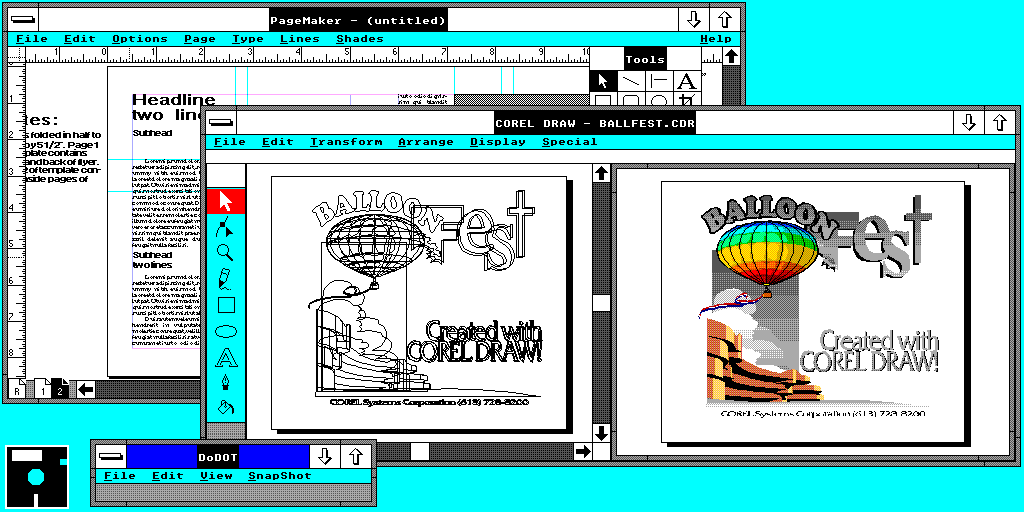Open the DoDOT window control menu box
This screenshot has width=1024, height=512.
pyautogui.click(x=110, y=456)
